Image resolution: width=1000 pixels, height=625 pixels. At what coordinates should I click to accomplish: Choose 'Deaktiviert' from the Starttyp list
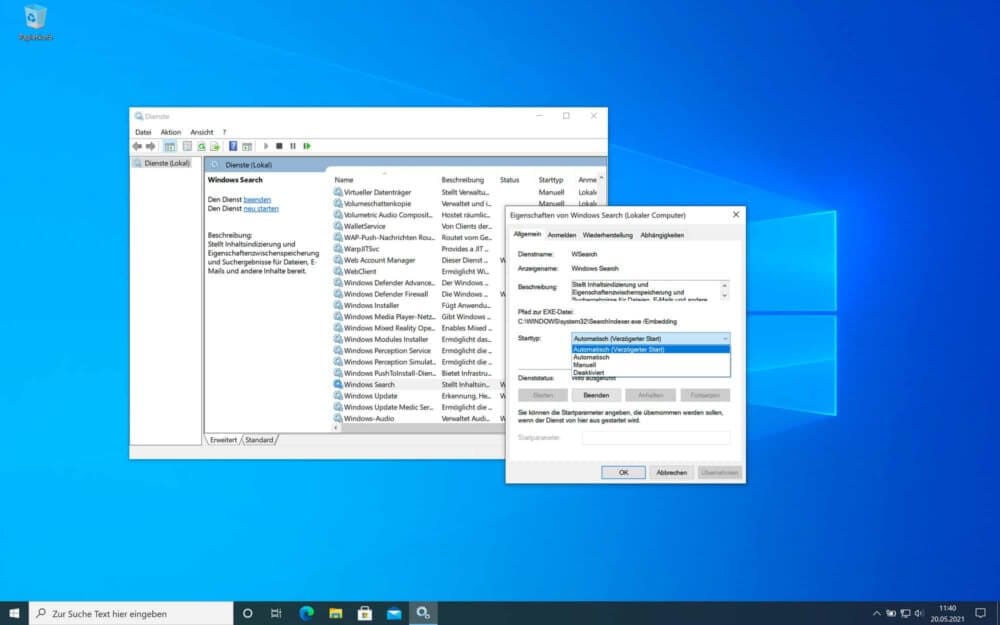(x=651, y=372)
